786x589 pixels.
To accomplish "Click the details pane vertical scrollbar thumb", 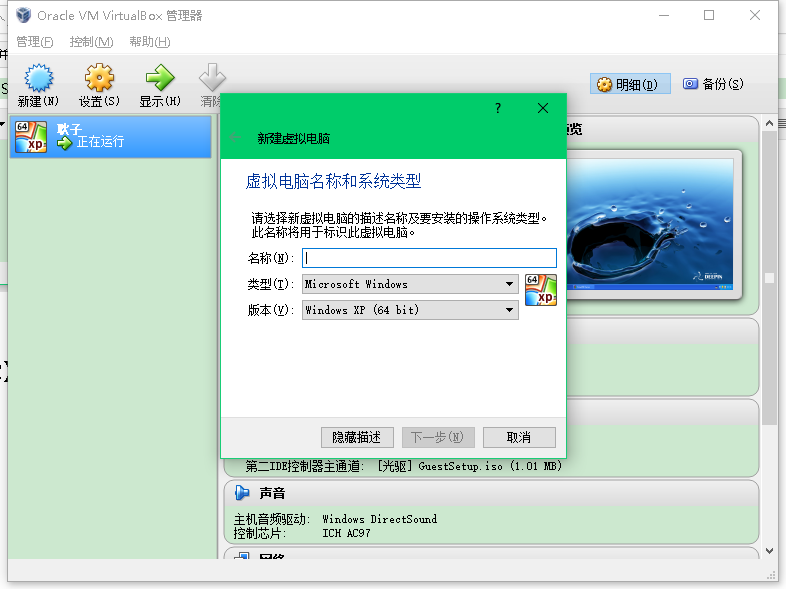I will (x=769, y=278).
